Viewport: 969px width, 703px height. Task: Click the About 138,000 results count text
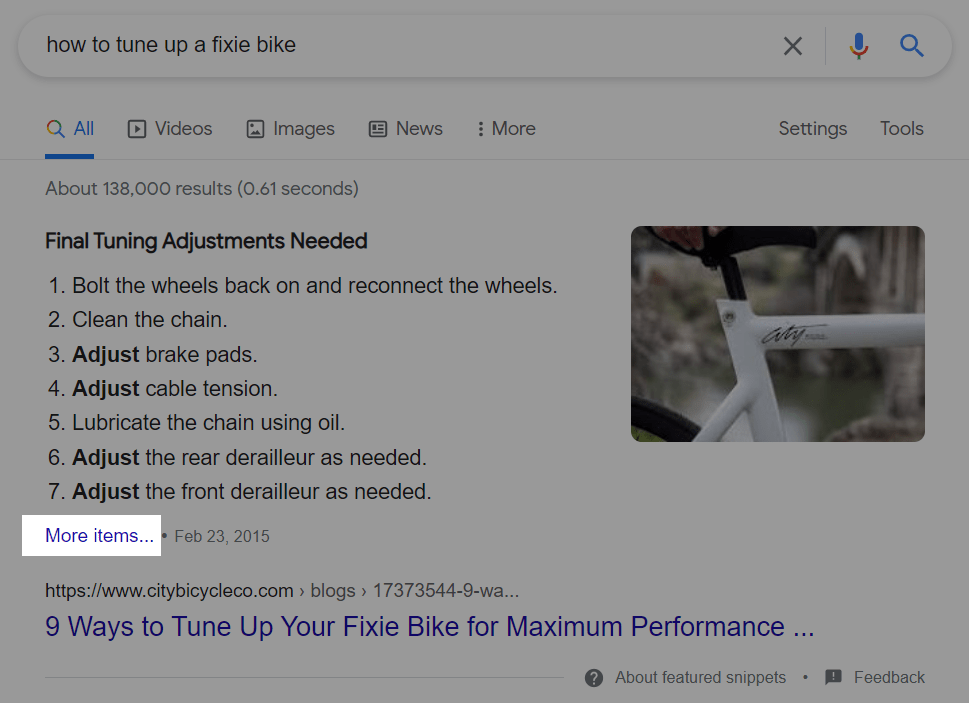(x=201, y=189)
